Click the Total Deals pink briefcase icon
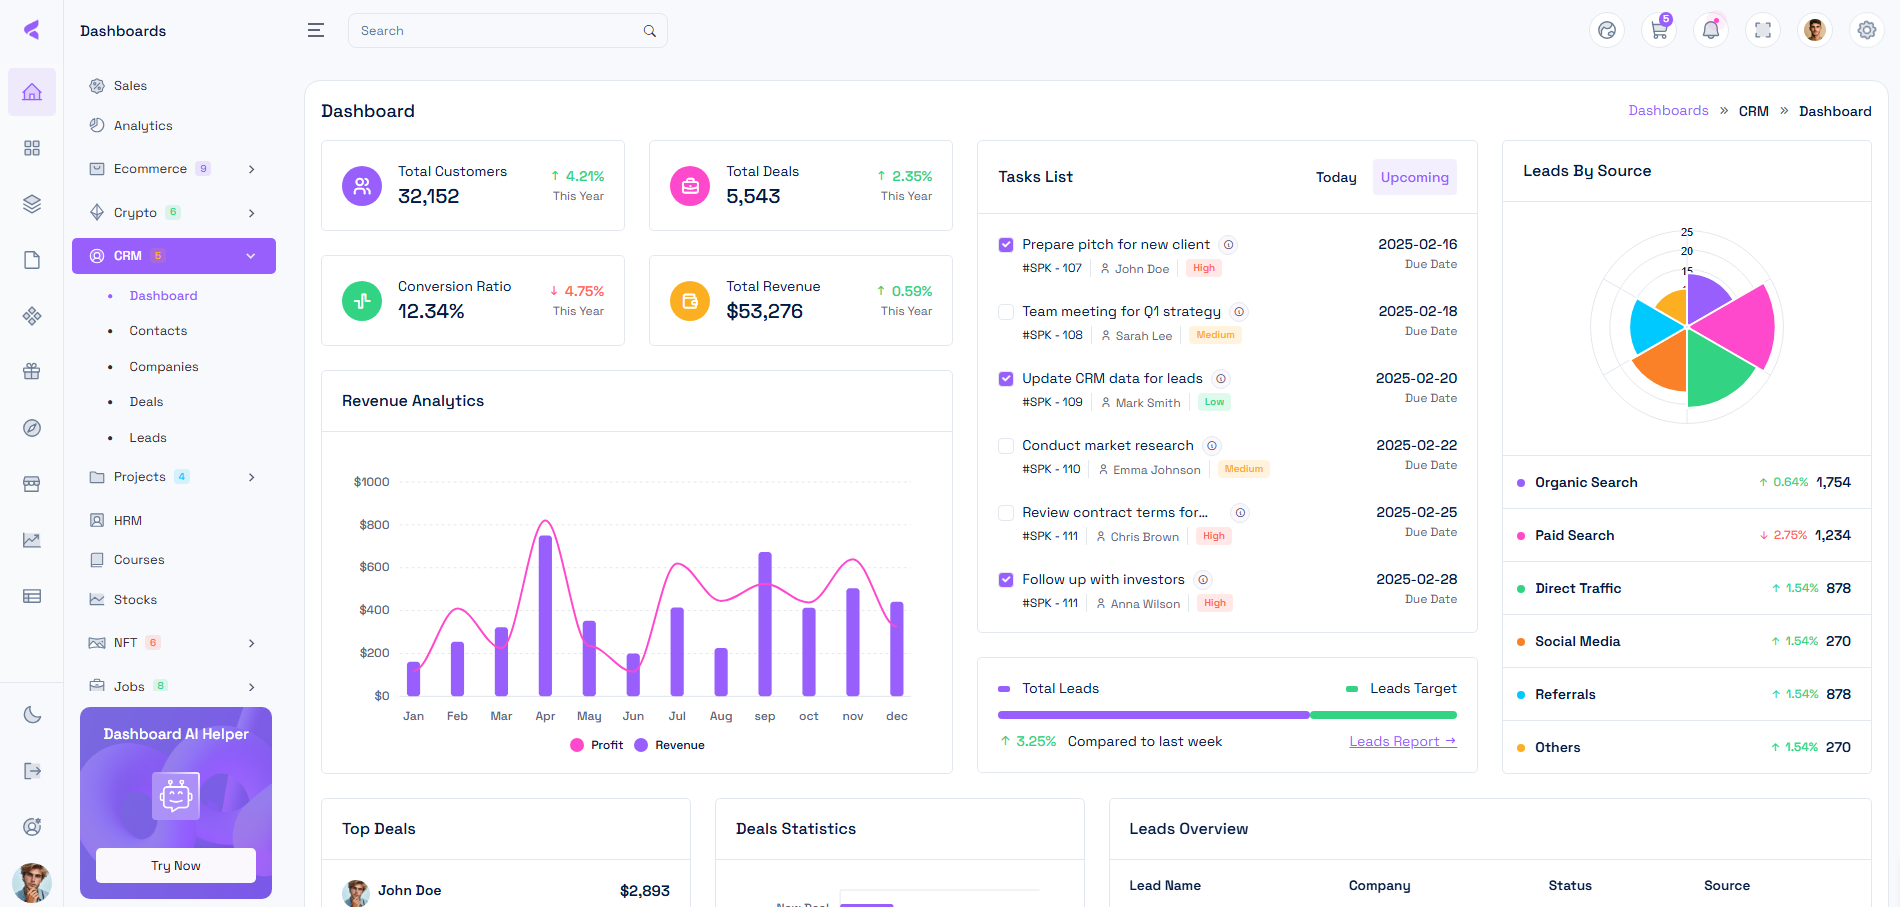This screenshot has width=1900, height=907. pos(690,186)
